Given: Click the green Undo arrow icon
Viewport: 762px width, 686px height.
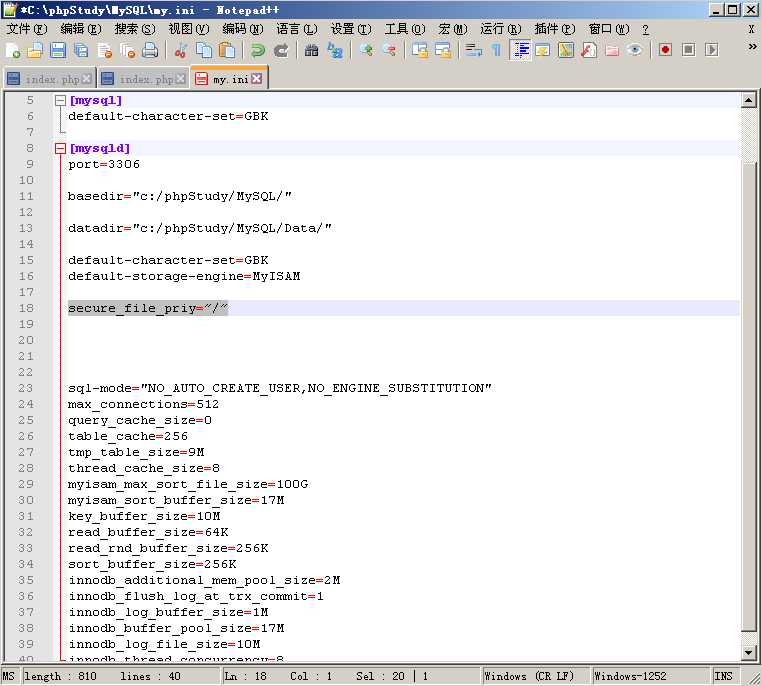Looking at the screenshot, I should (x=258, y=51).
